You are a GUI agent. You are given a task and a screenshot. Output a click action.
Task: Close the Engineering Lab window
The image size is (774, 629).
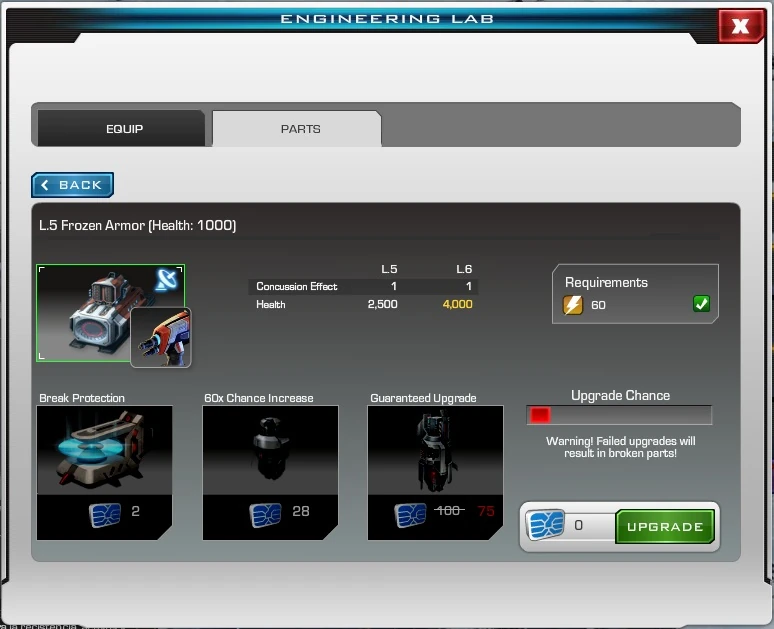point(740,25)
